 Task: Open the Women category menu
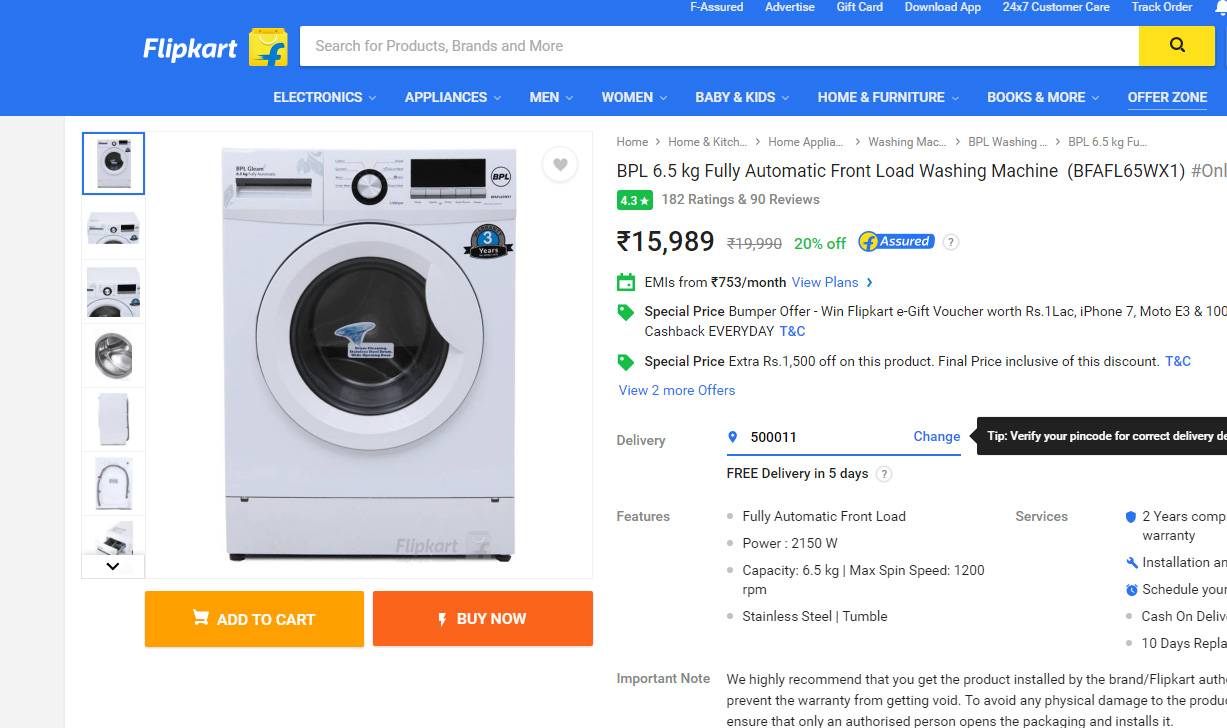pos(634,97)
